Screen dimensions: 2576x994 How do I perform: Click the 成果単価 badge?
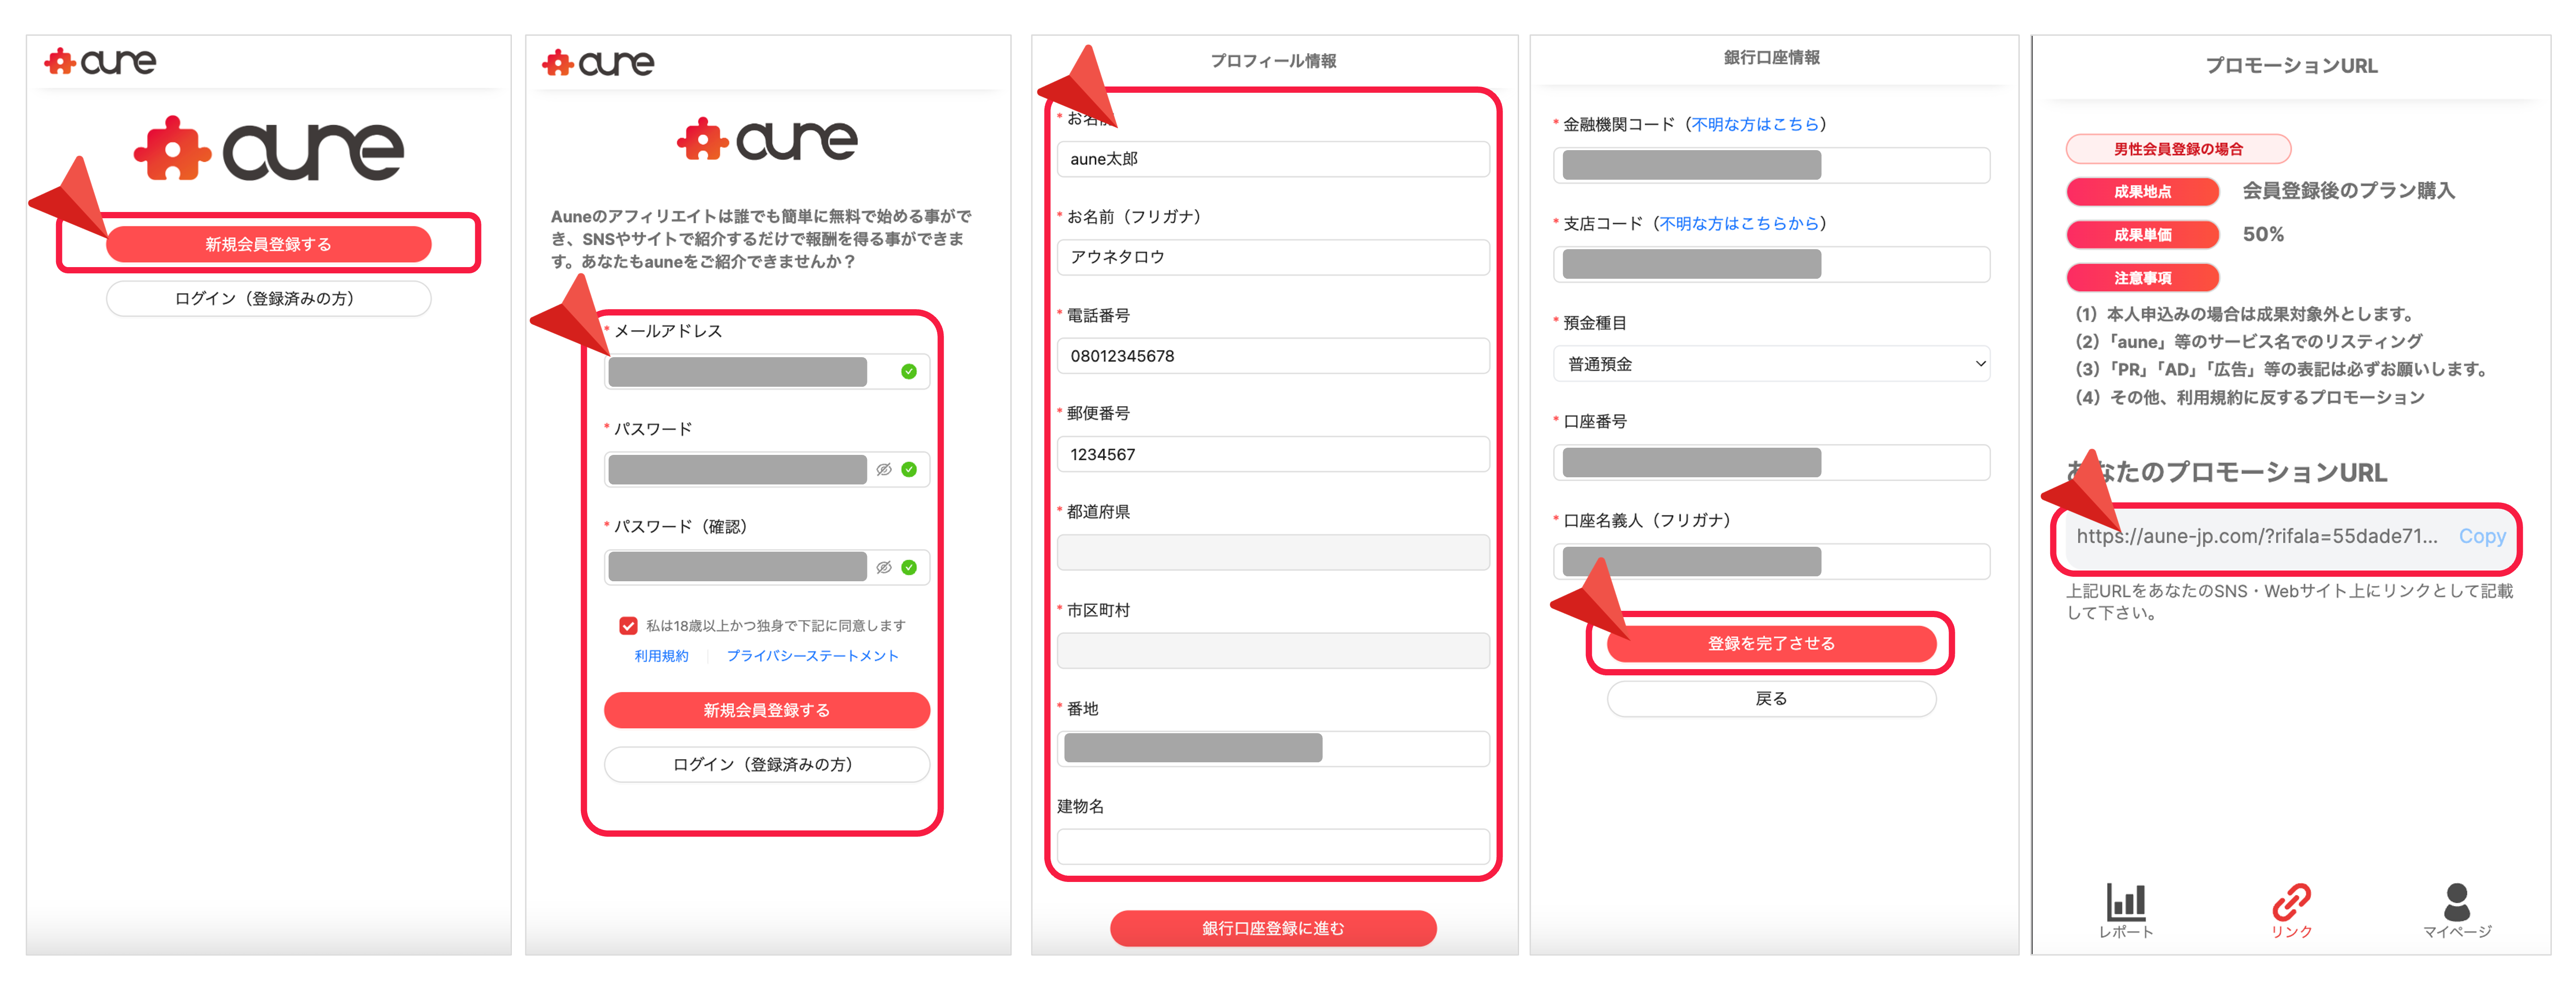[2142, 235]
